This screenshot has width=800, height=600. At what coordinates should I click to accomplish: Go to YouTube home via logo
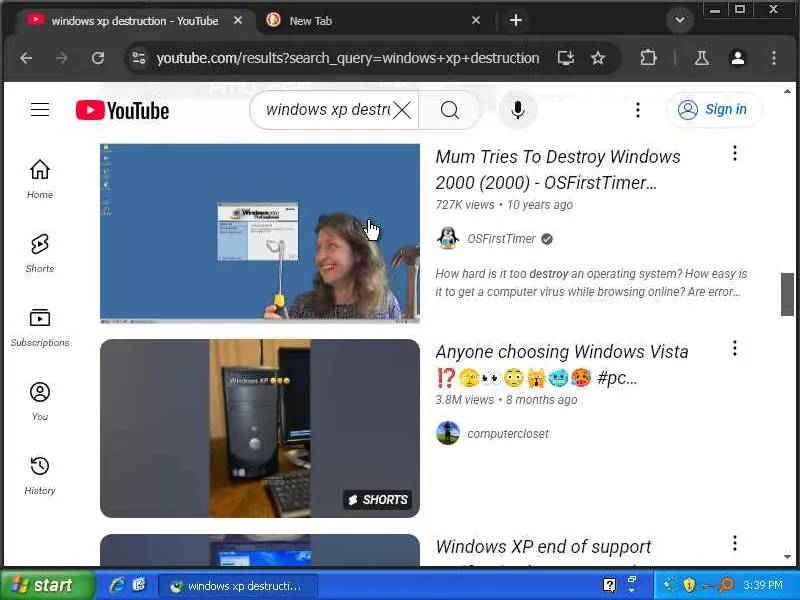122,110
